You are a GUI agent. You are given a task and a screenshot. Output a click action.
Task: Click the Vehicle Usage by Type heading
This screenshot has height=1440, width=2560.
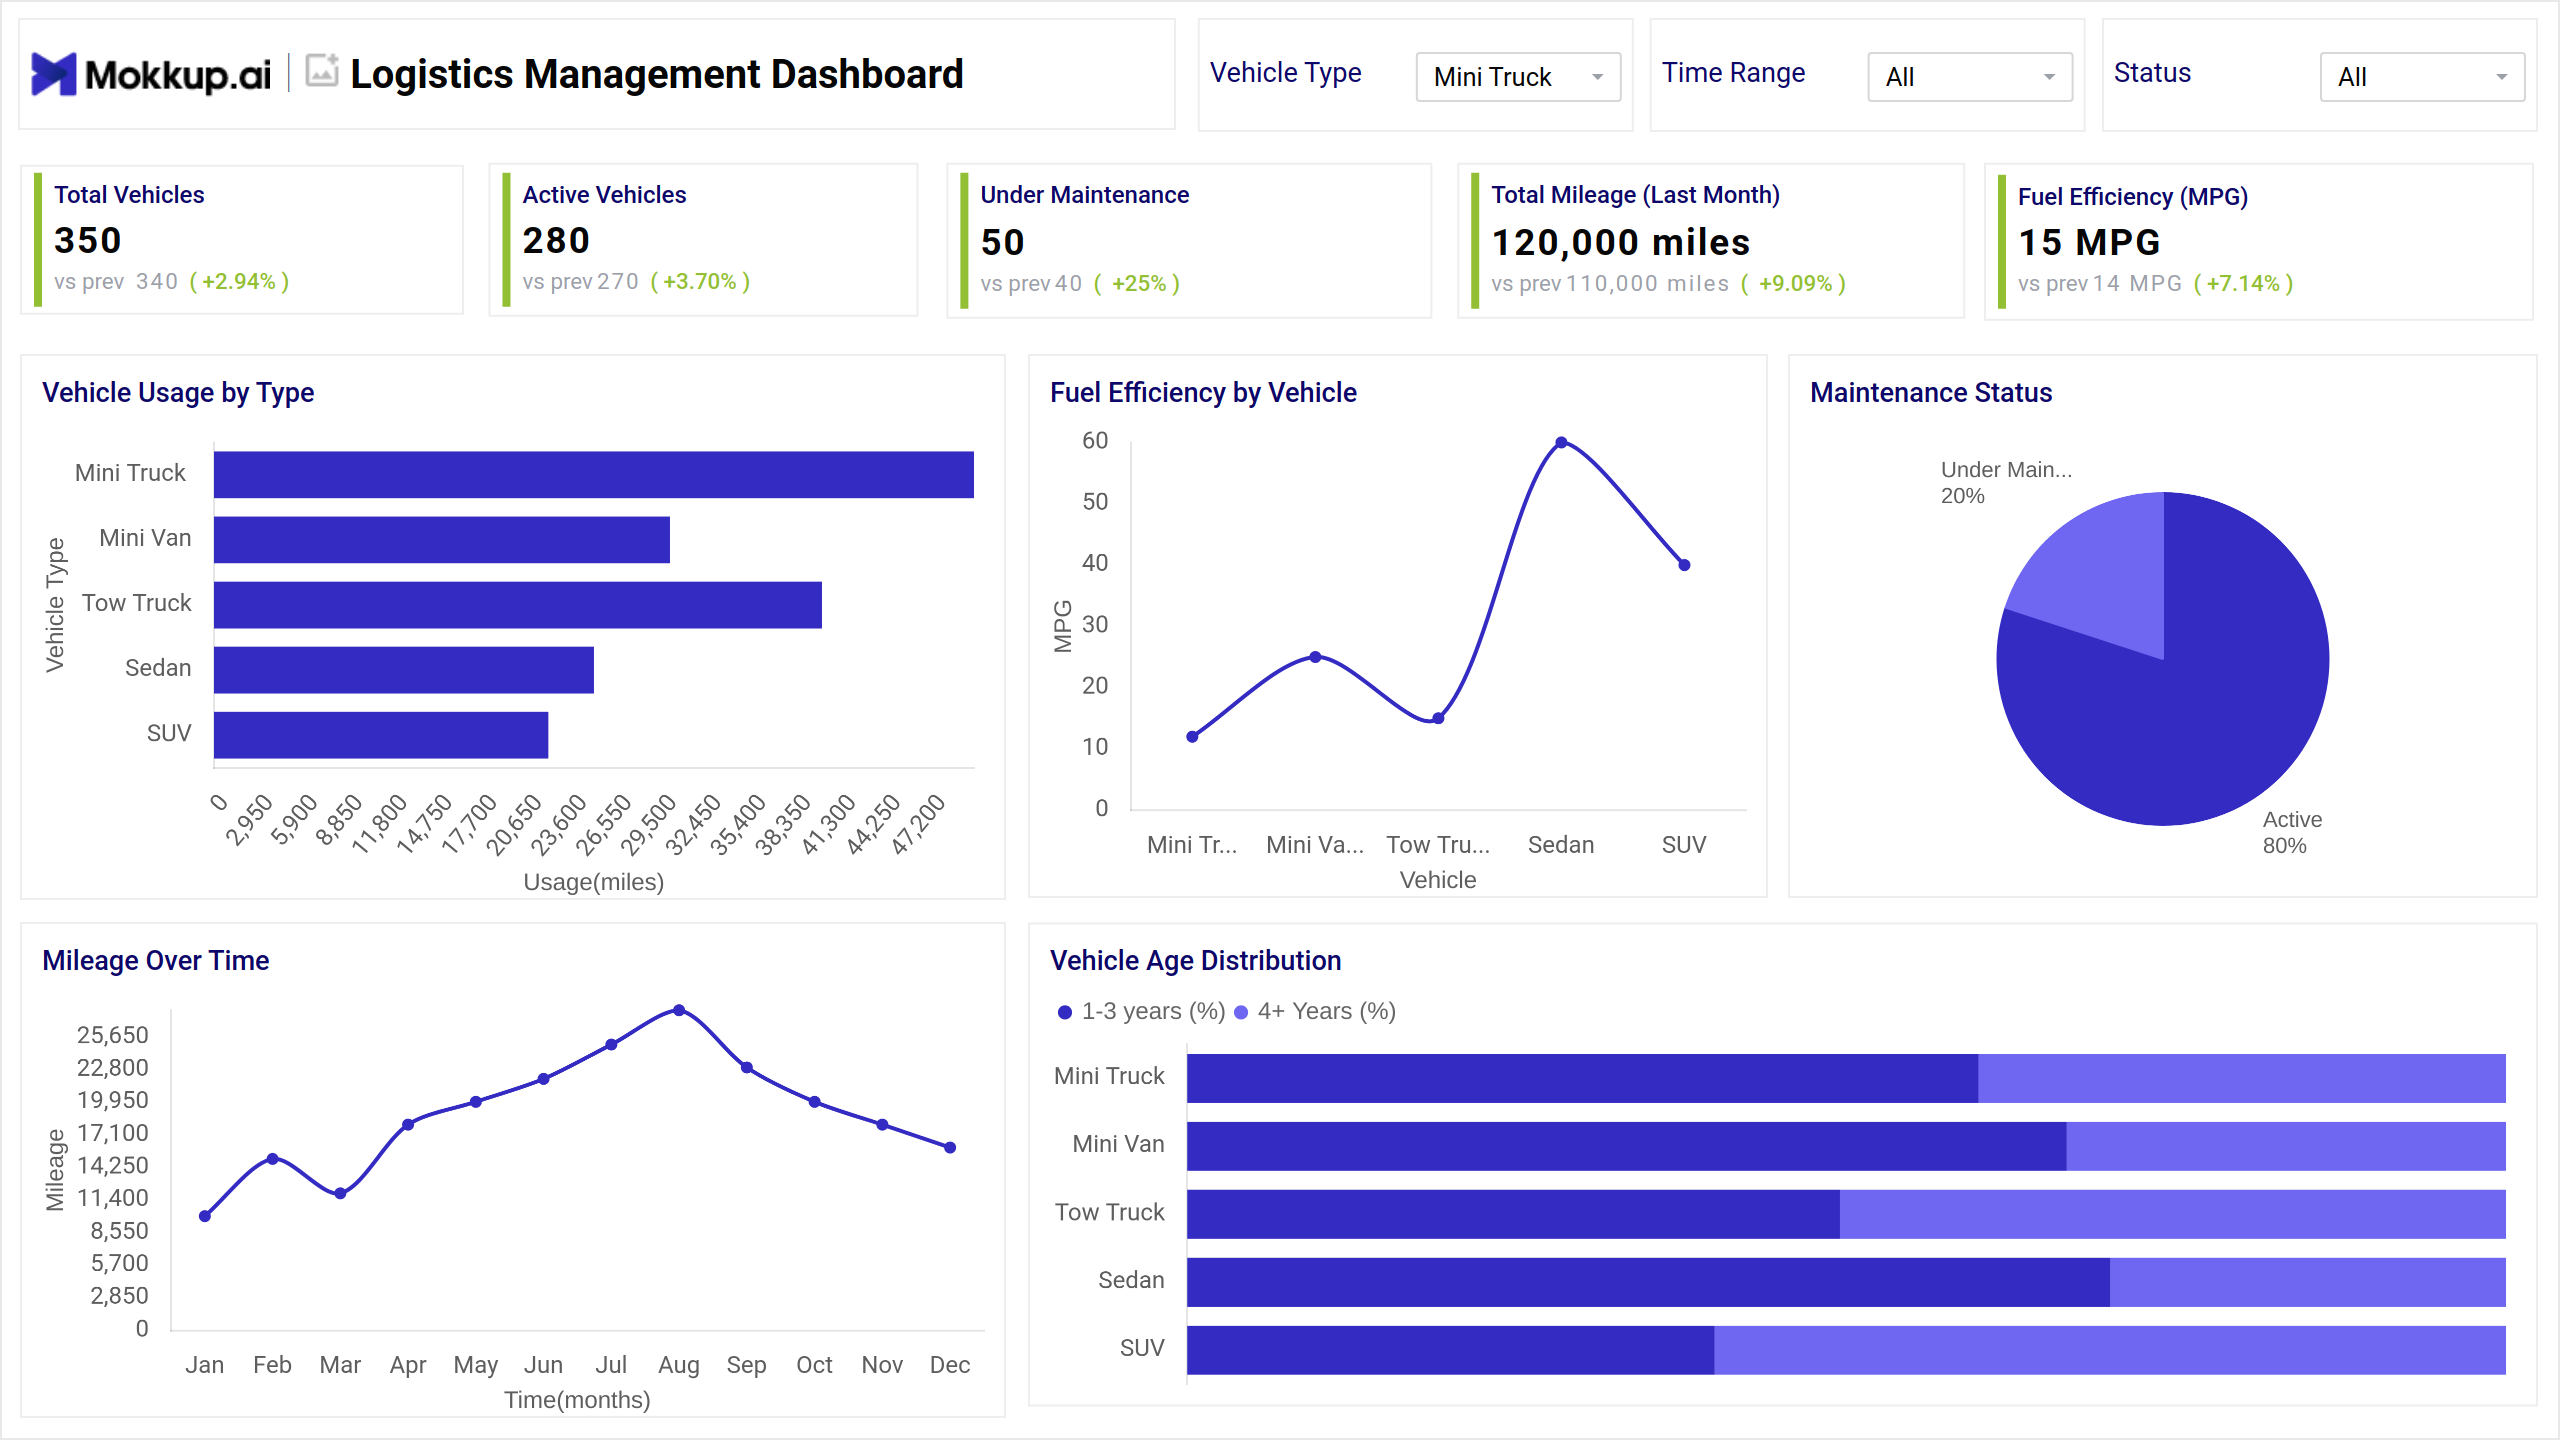(178, 393)
